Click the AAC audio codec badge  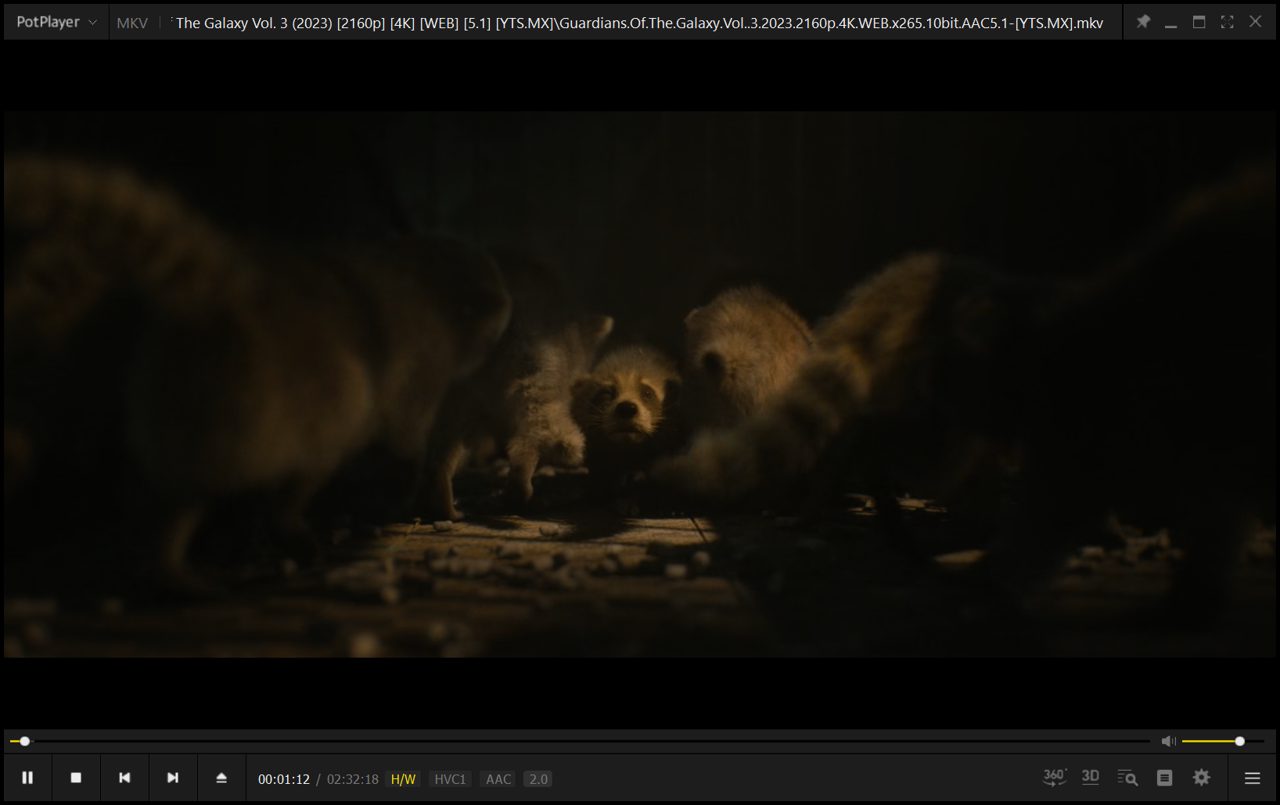(498, 779)
